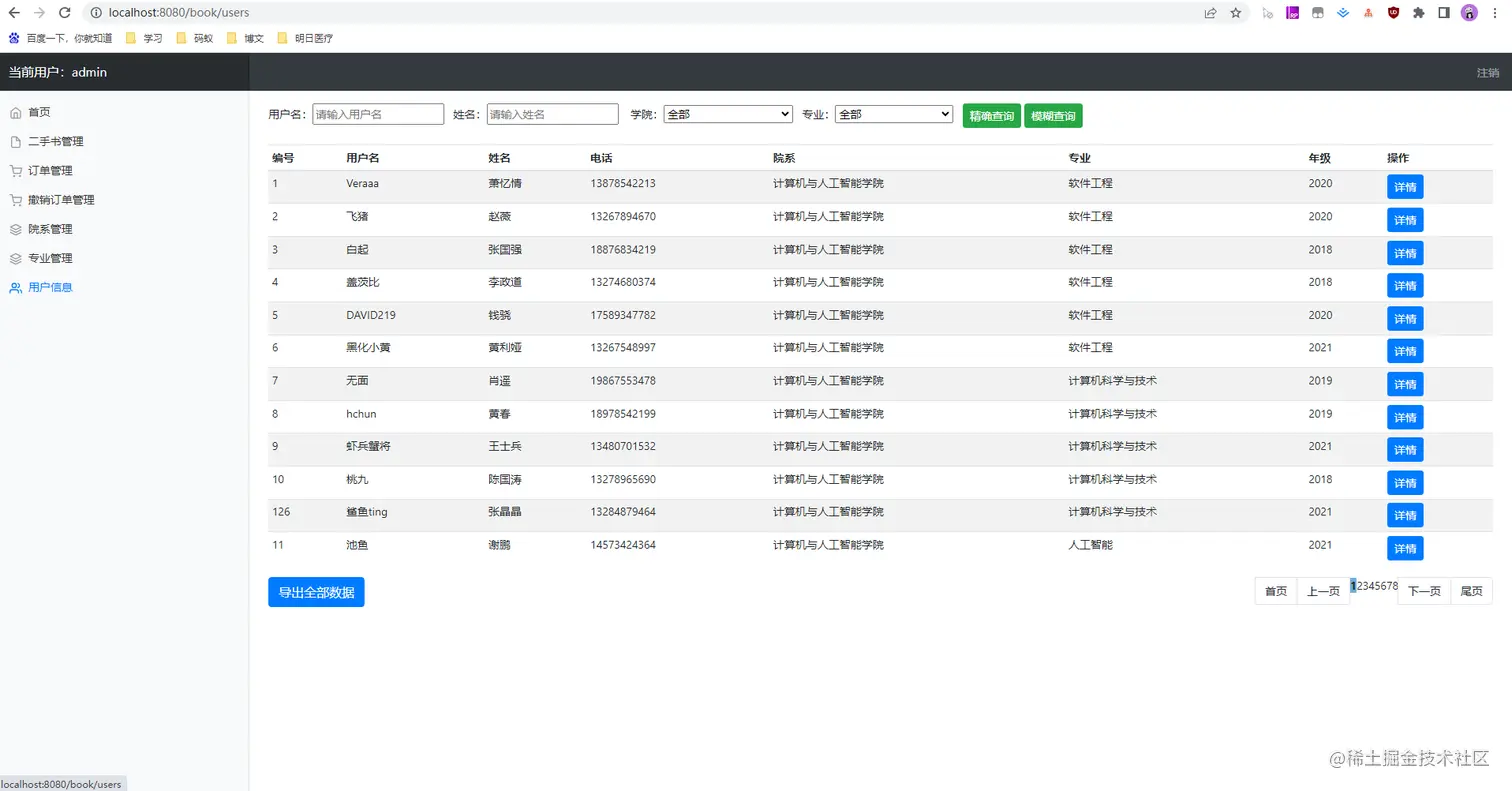The image size is (1512, 791).
Task: Open the uBlock Origin red shield
Action: [1393, 13]
